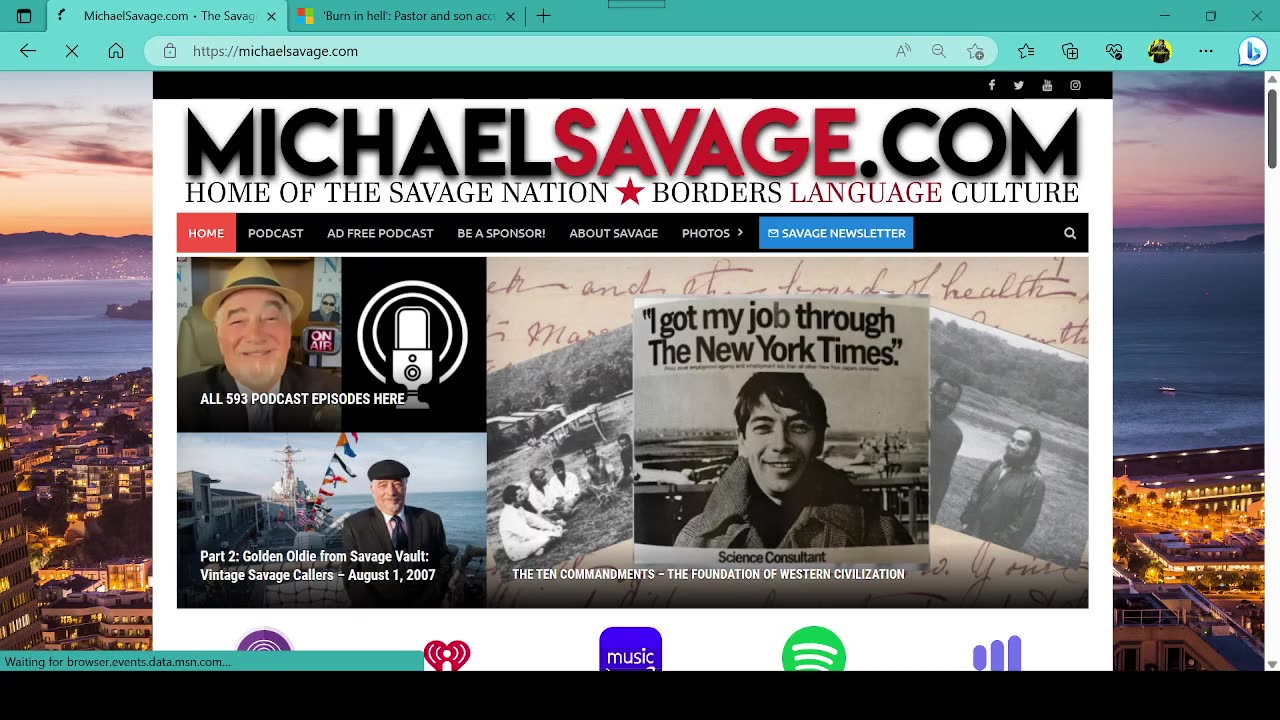Click the New York Times featured image

[x=787, y=432]
